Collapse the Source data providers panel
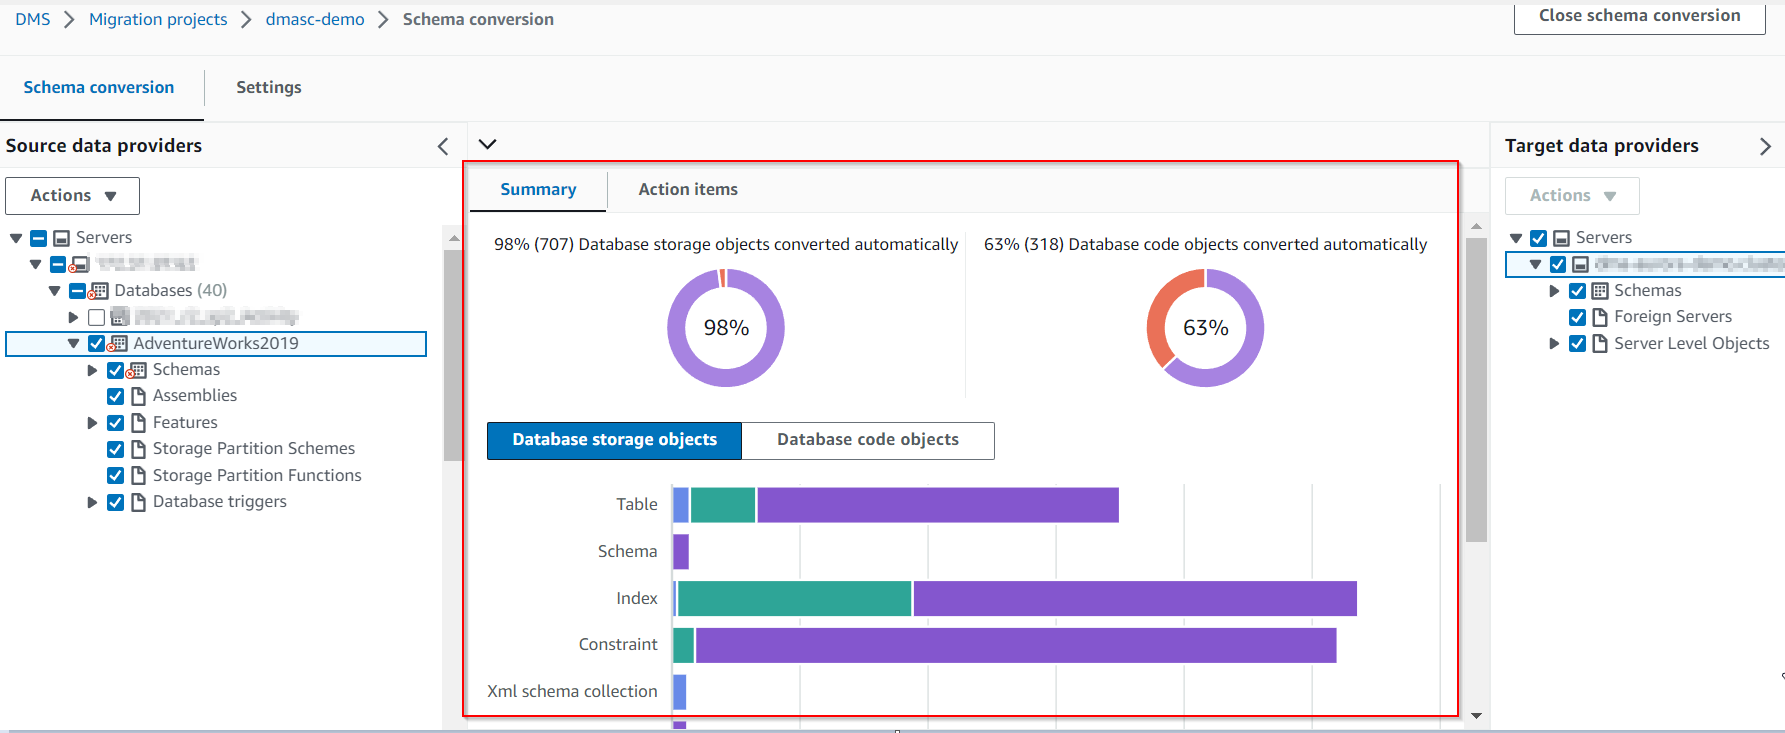The height and width of the screenshot is (733, 1785). 443,146
